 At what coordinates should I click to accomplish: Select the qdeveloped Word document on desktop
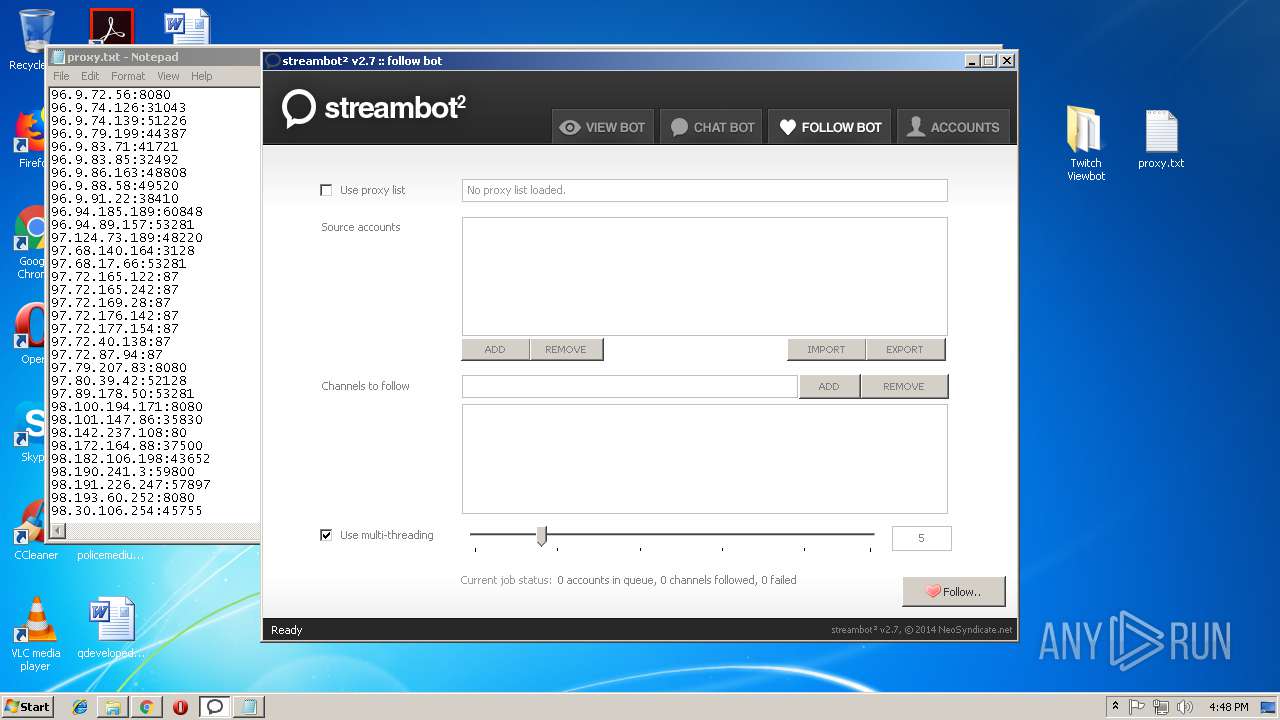111,628
